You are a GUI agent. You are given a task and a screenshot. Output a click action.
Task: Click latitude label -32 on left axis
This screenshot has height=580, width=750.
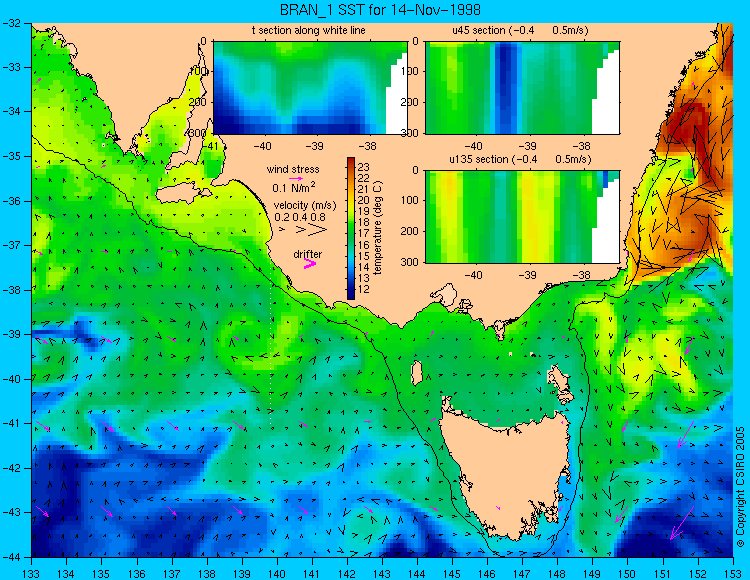click(12, 22)
